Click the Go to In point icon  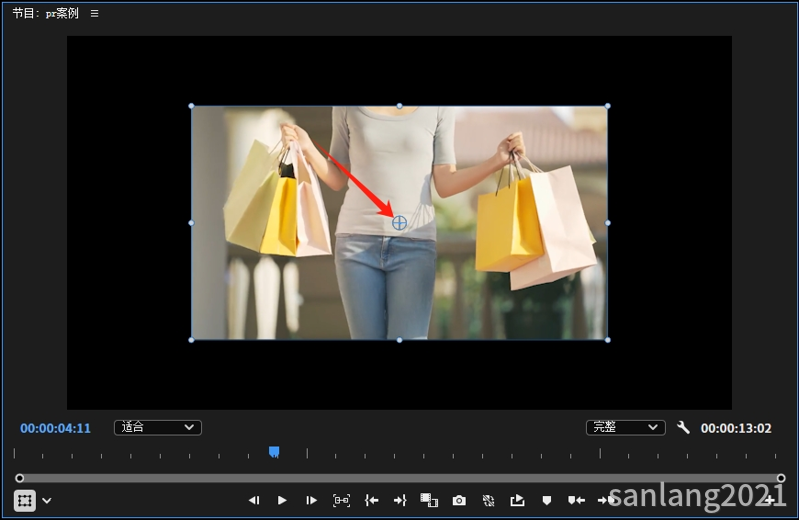point(371,500)
